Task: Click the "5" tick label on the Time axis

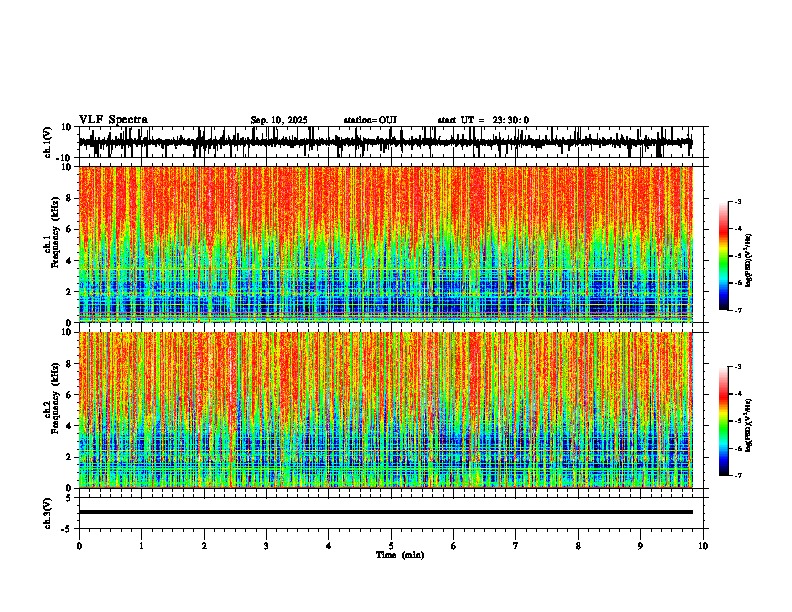Action: [x=391, y=546]
